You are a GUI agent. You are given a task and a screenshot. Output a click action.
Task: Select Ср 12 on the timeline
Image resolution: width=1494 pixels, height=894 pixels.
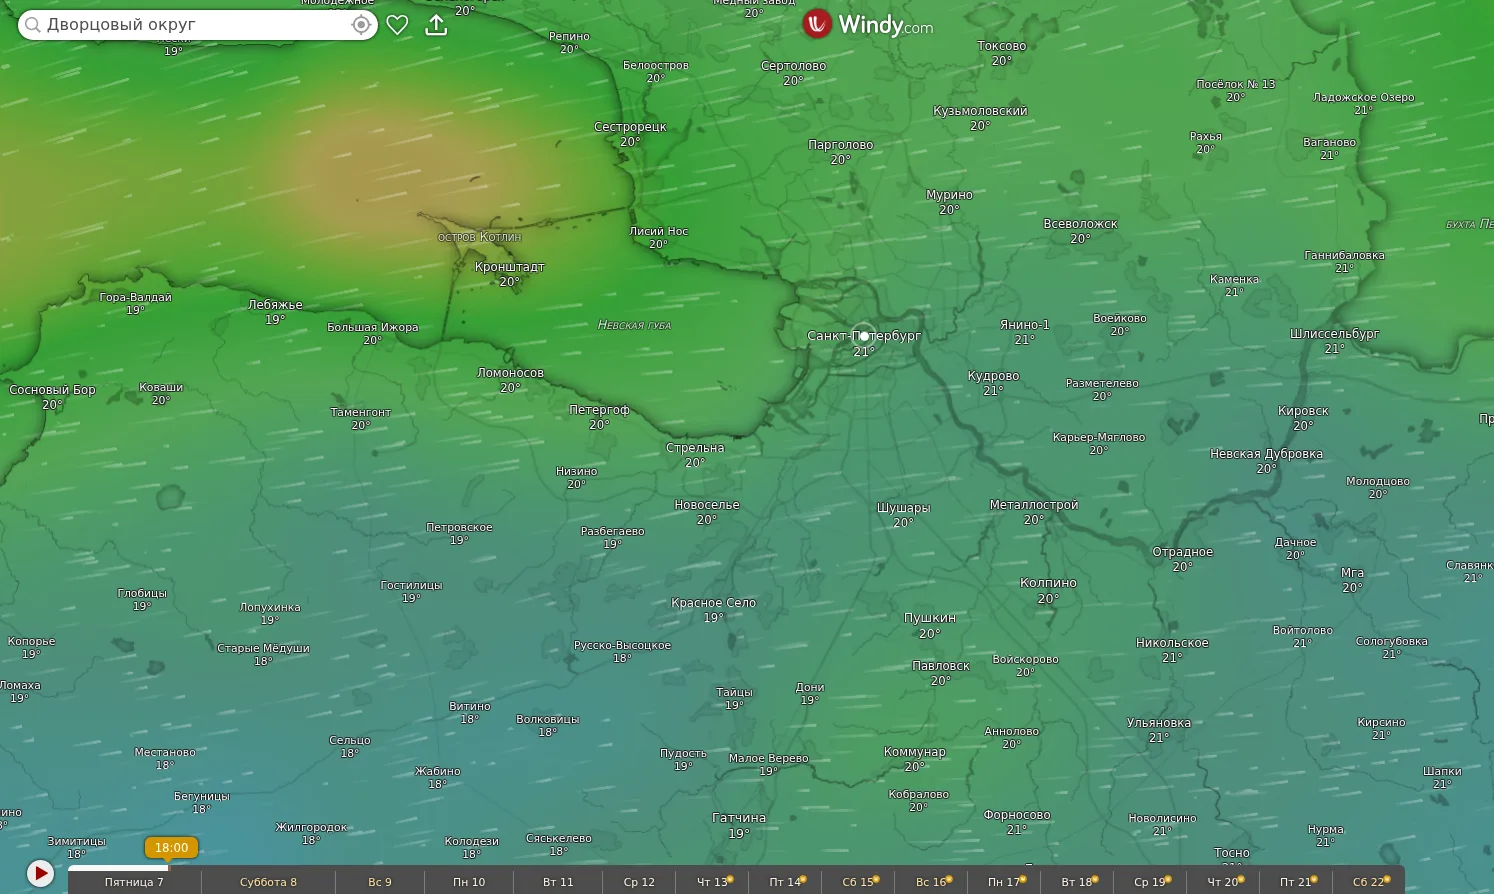coord(639,882)
